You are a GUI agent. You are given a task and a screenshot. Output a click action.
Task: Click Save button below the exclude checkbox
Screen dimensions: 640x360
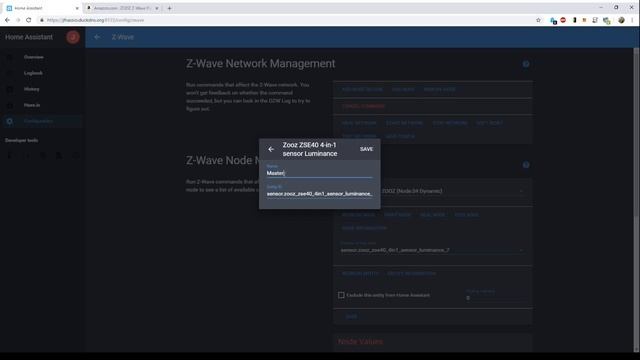[x=351, y=317]
